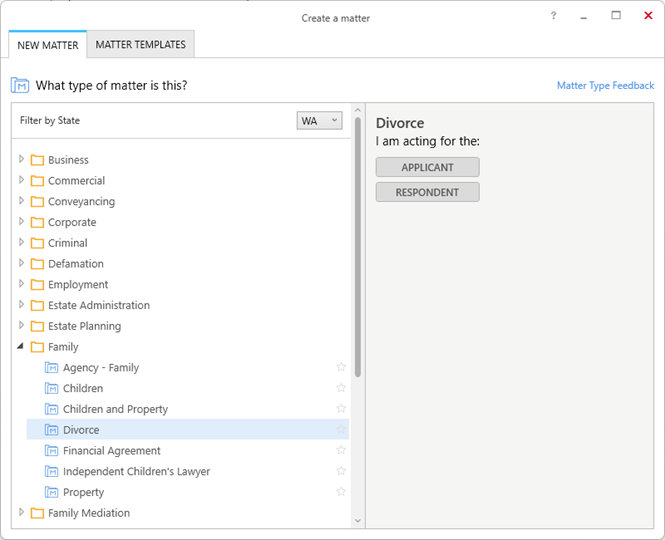Image resolution: width=665 pixels, height=540 pixels.
Task: Click the Children matter type icon
Action: 51,388
